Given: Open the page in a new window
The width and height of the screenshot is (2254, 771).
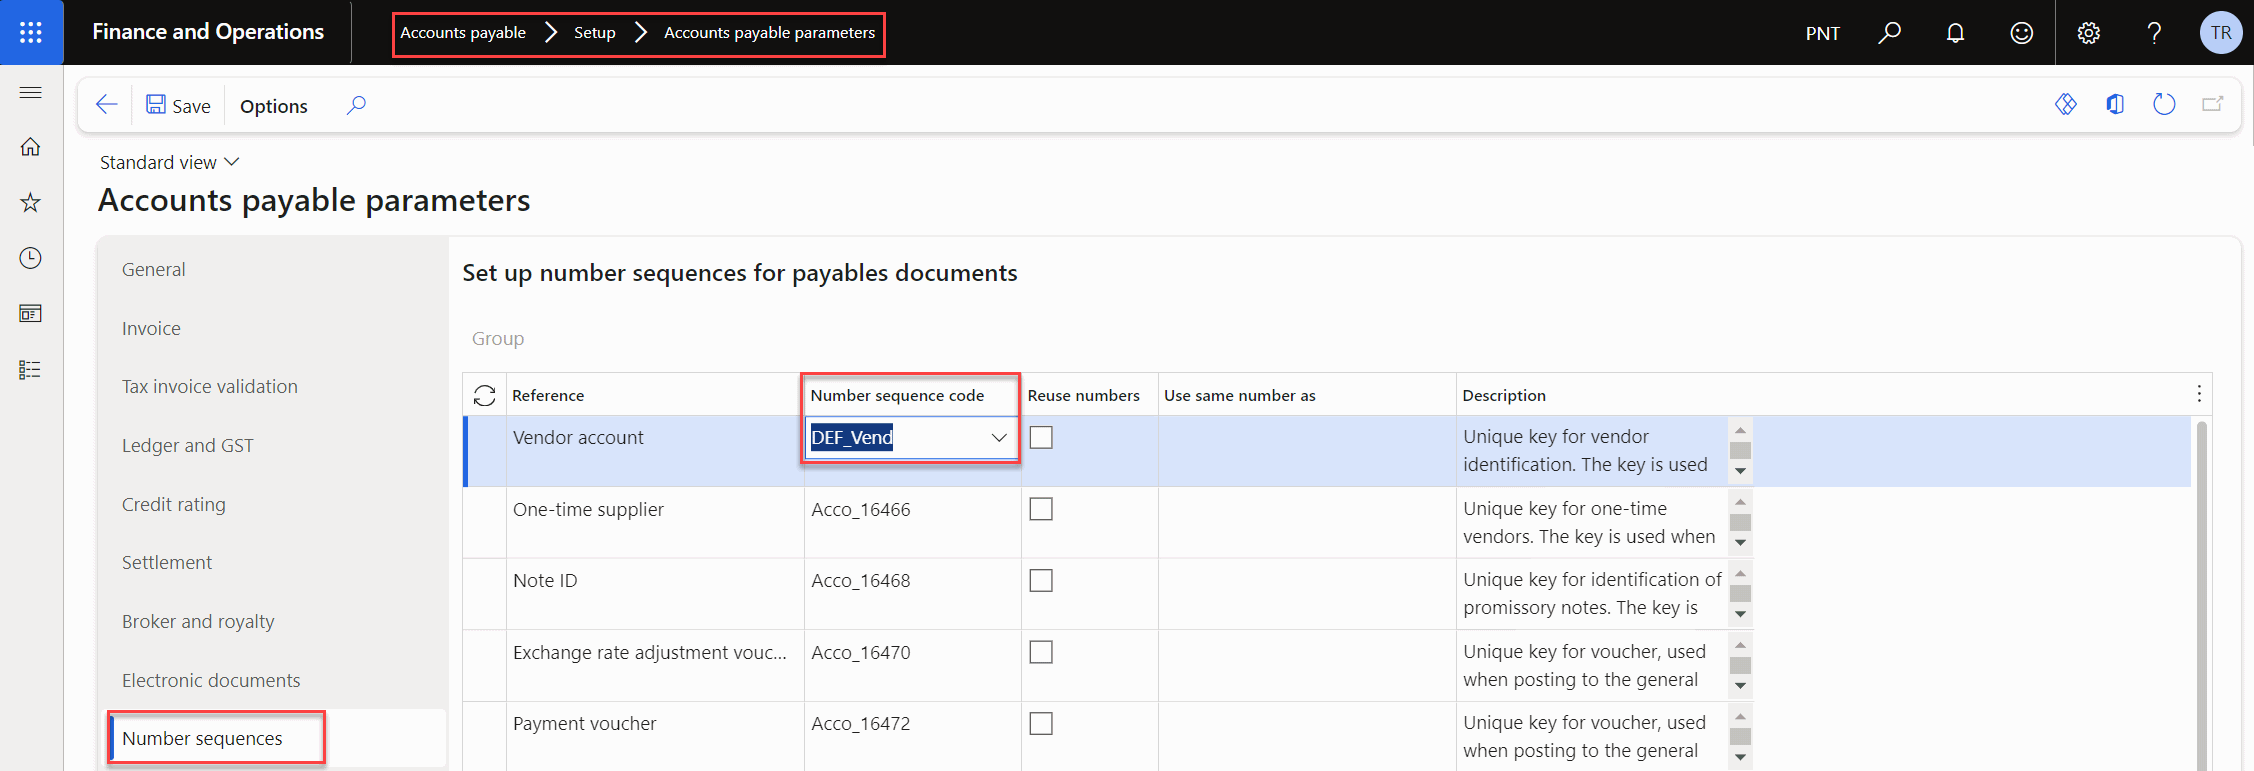Looking at the screenshot, I should (x=2212, y=104).
